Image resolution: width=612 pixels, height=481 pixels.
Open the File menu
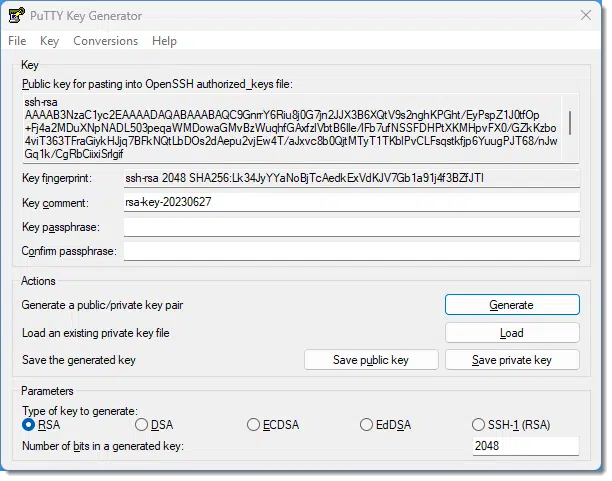(x=17, y=41)
